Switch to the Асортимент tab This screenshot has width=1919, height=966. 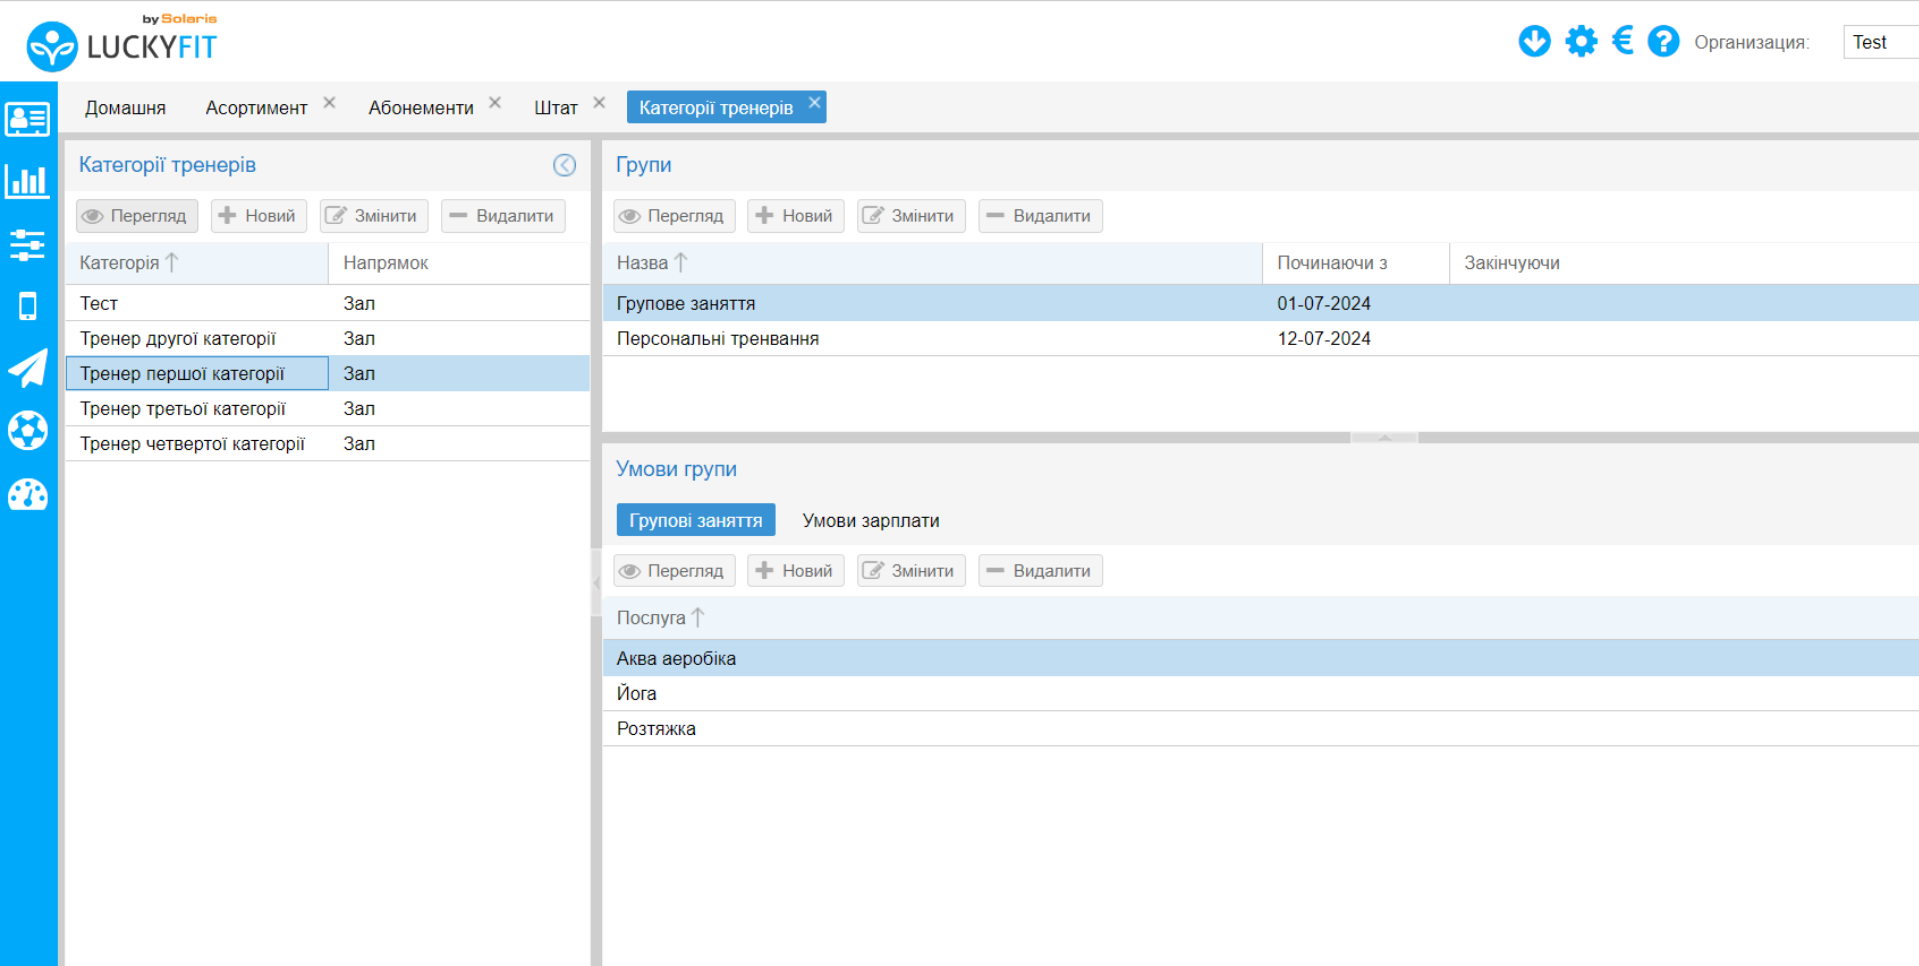(256, 107)
